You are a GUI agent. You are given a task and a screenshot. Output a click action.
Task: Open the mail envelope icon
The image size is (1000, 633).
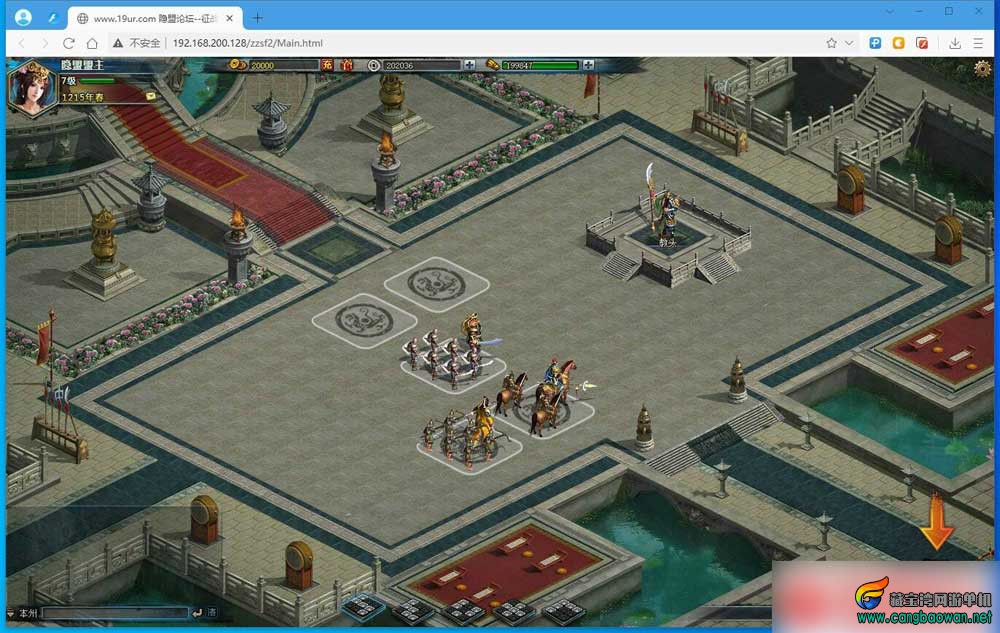[x=151, y=96]
